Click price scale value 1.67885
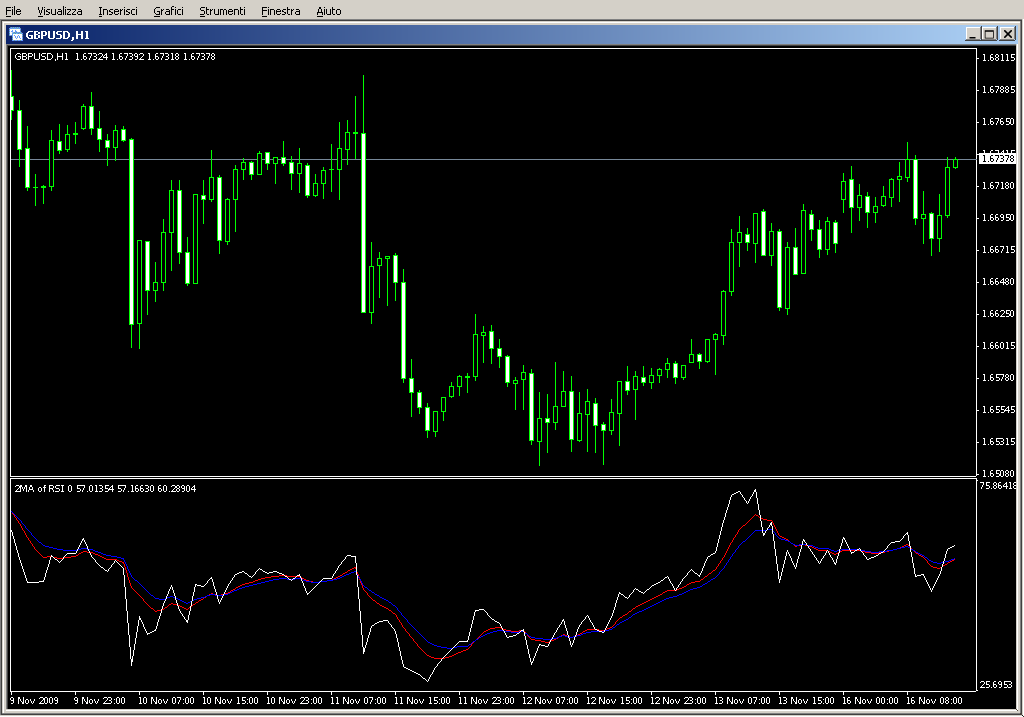This screenshot has height=717, width=1024. [999, 89]
